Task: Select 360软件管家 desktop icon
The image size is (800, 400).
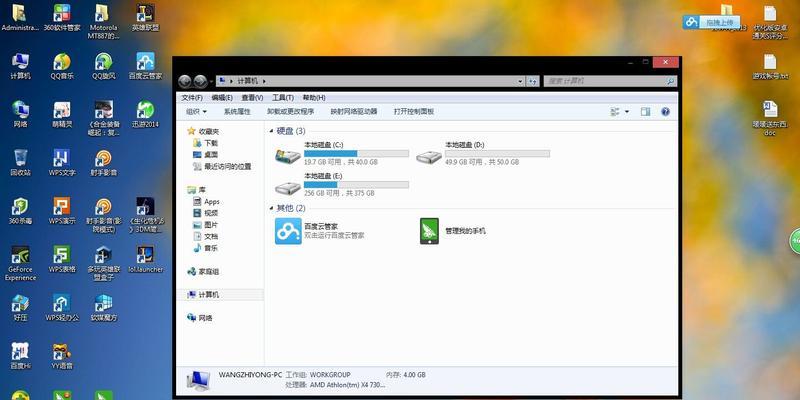Action: 62,17
